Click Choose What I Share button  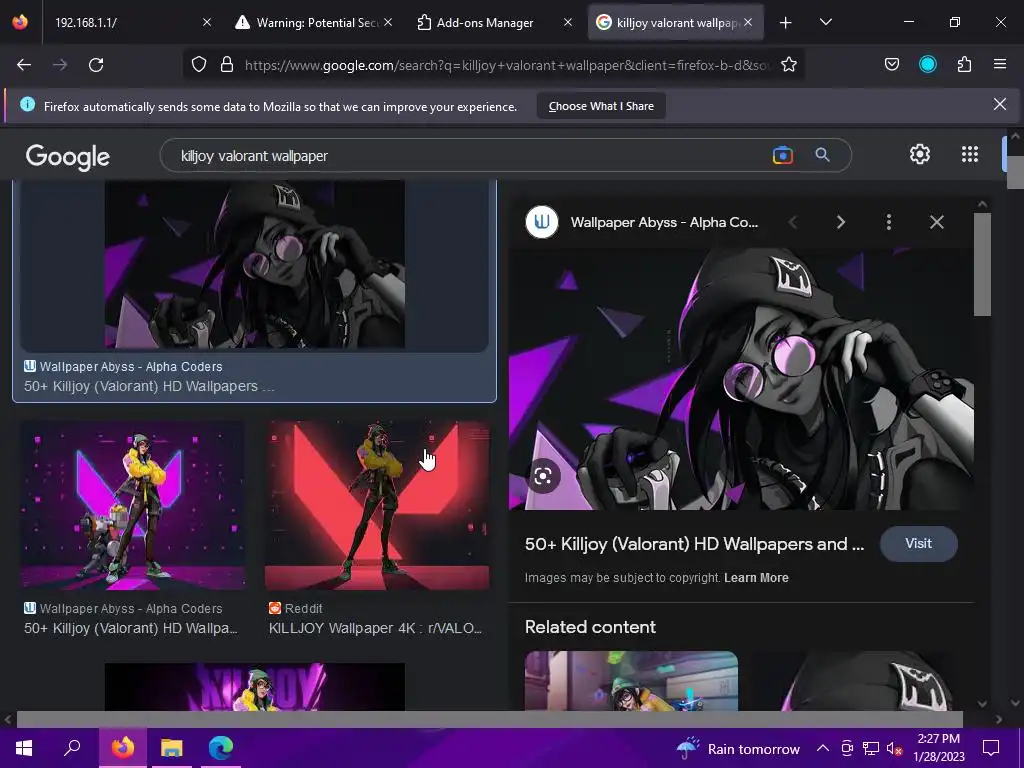click(601, 106)
